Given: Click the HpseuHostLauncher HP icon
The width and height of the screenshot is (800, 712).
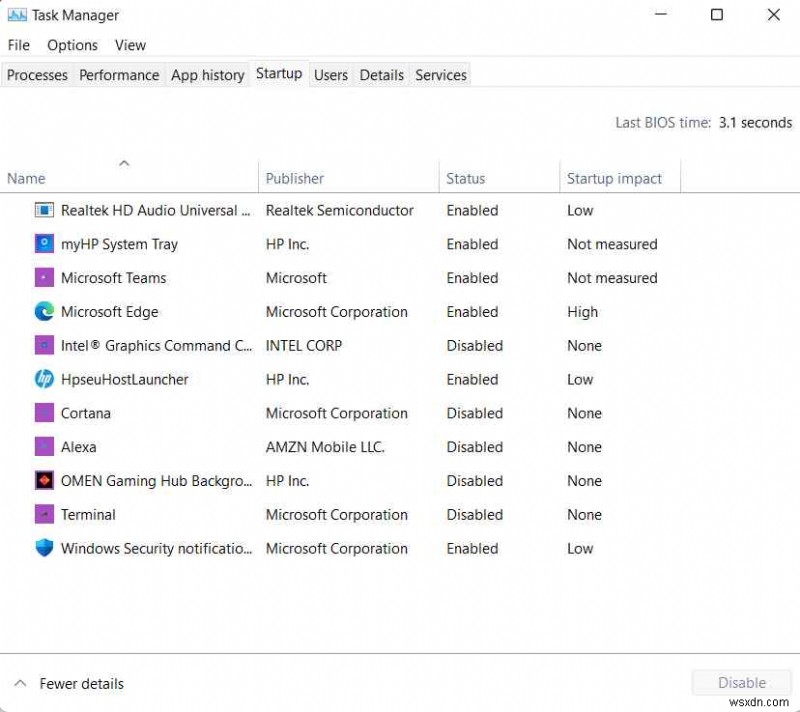Looking at the screenshot, I should point(44,379).
